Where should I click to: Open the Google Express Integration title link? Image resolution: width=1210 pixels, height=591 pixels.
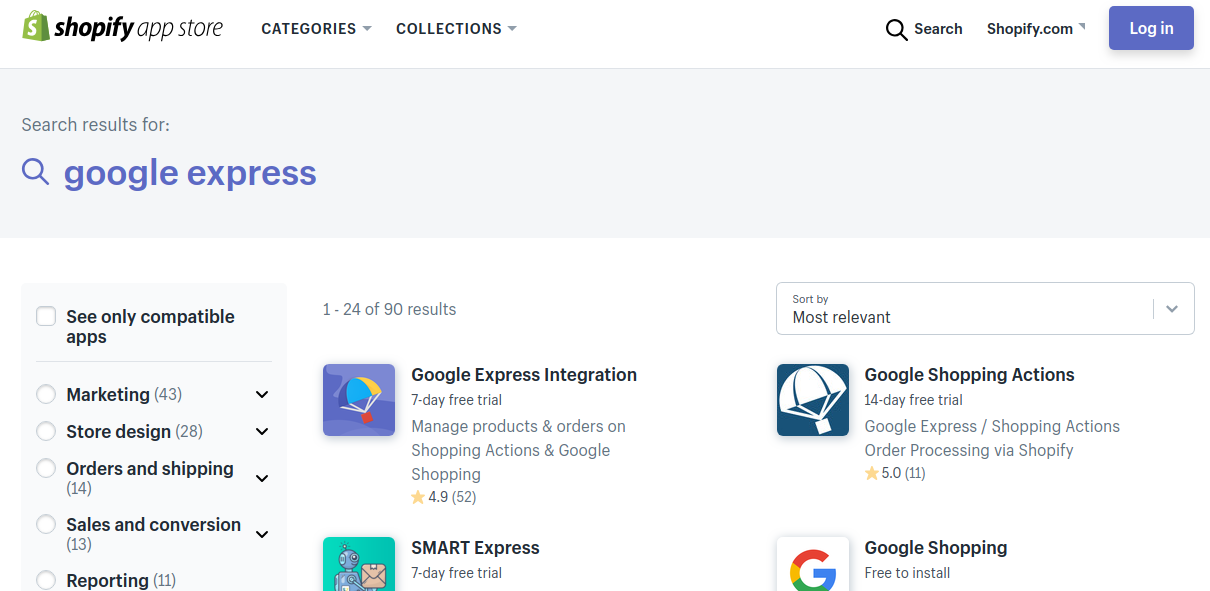point(524,375)
